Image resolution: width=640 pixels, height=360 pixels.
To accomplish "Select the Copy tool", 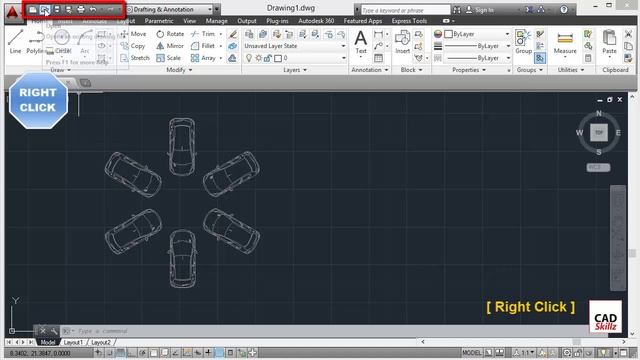I will (x=133, y=46).
